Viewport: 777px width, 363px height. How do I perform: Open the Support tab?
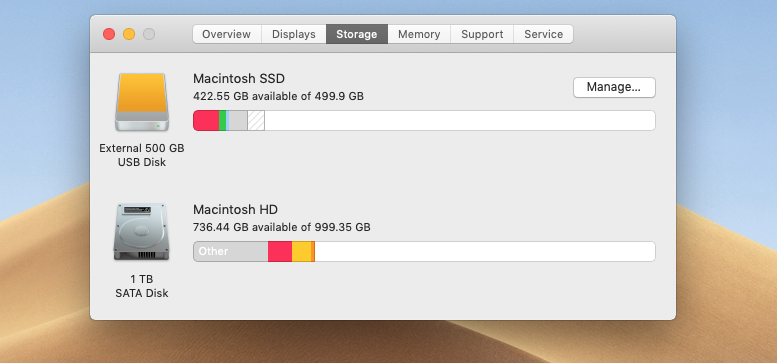tap(482, 34)
